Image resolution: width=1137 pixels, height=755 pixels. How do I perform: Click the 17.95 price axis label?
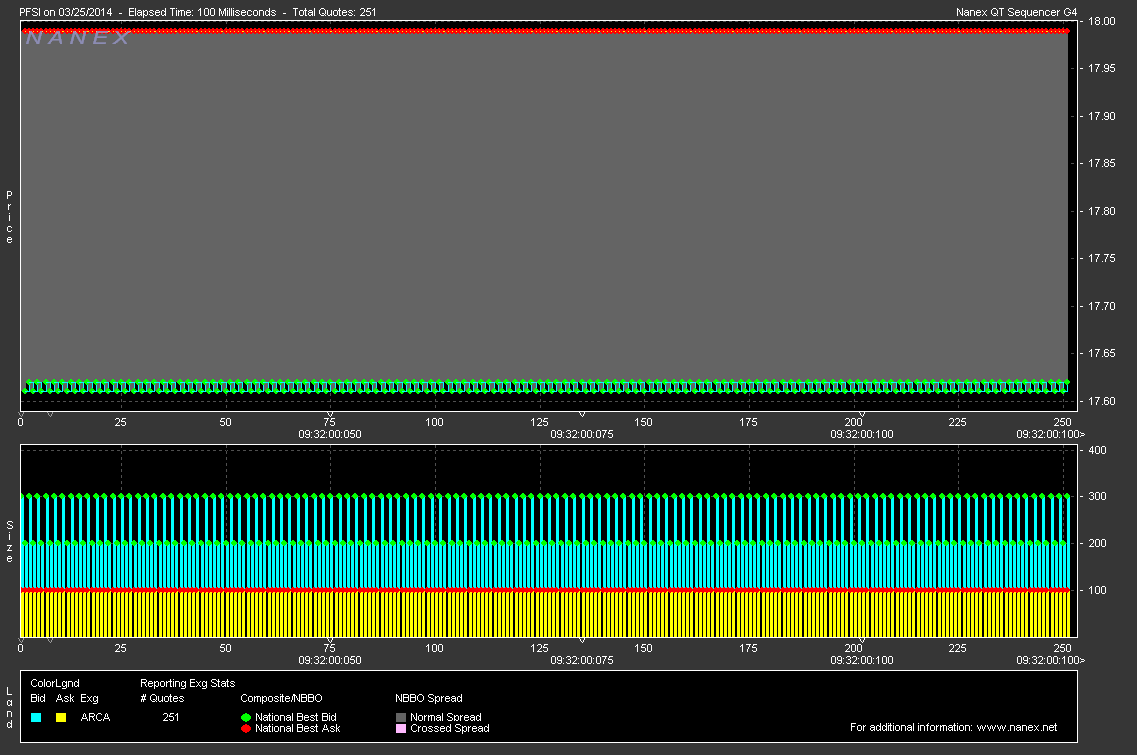click(1101, 68)
